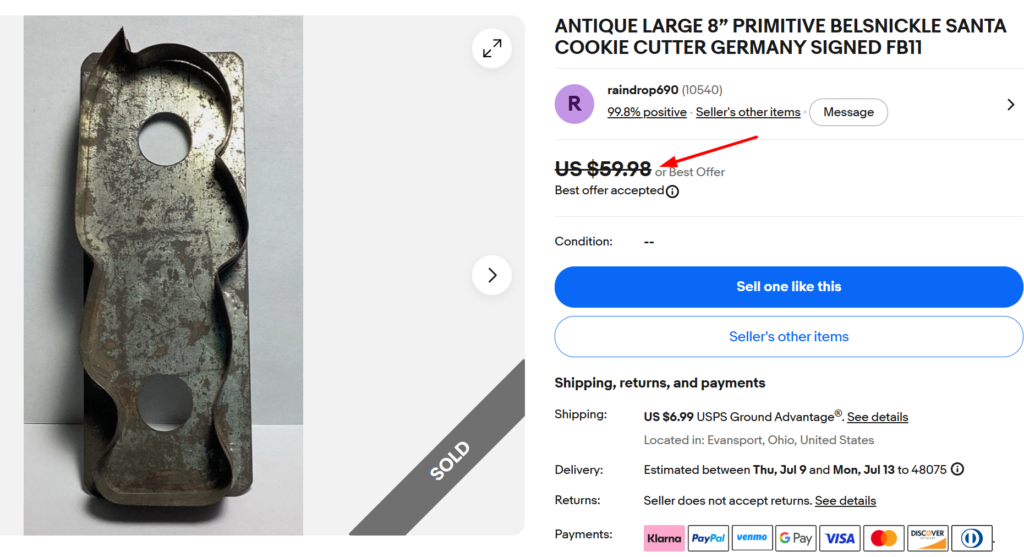
Task: Select the PayPal payment icon
Action: click(x=708, y=538)
